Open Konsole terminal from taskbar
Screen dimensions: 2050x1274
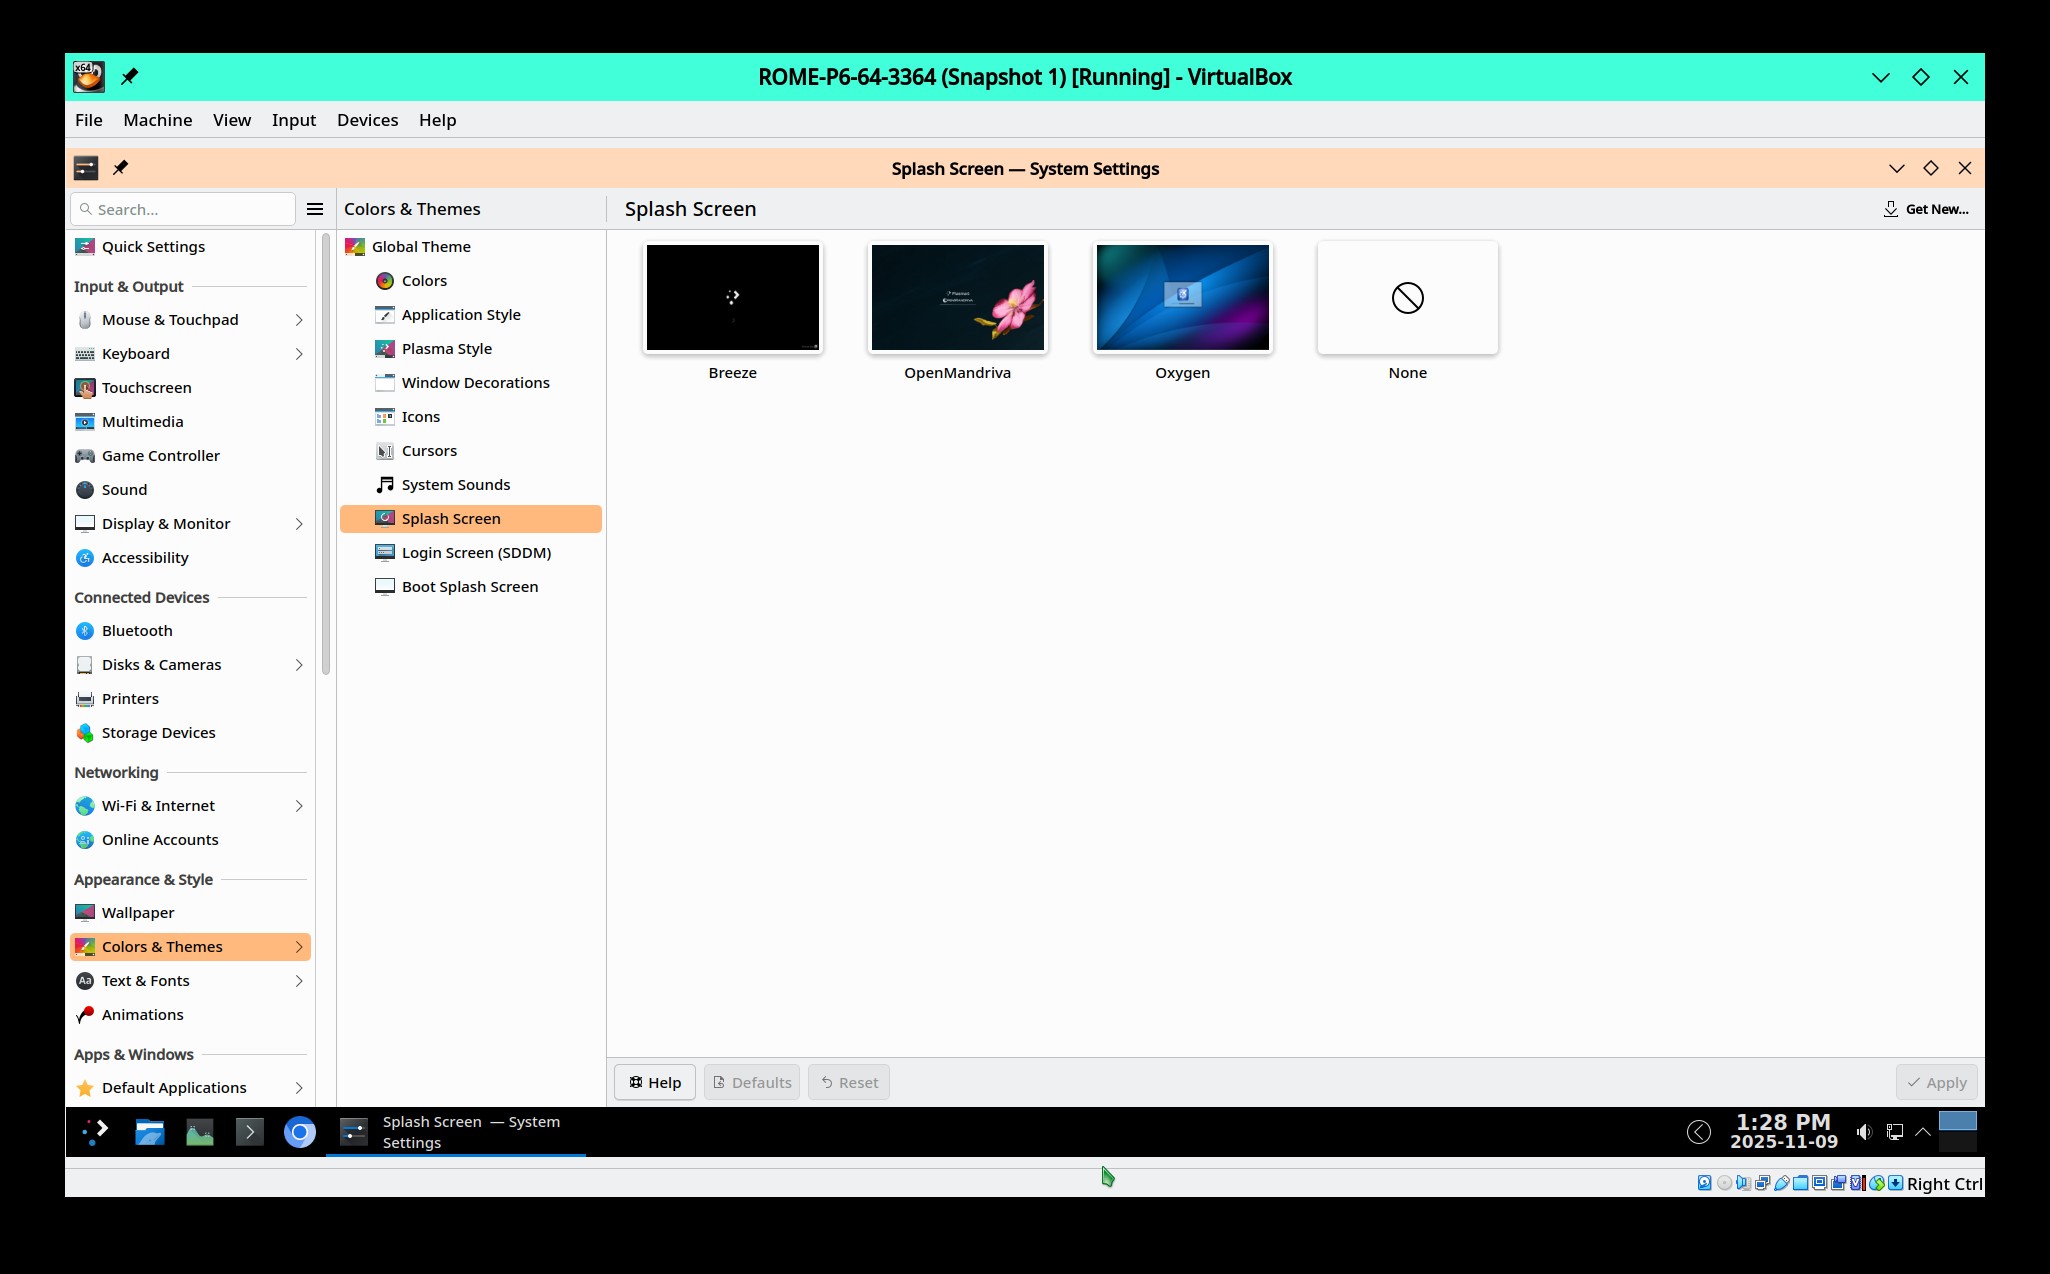point(249,1132)
